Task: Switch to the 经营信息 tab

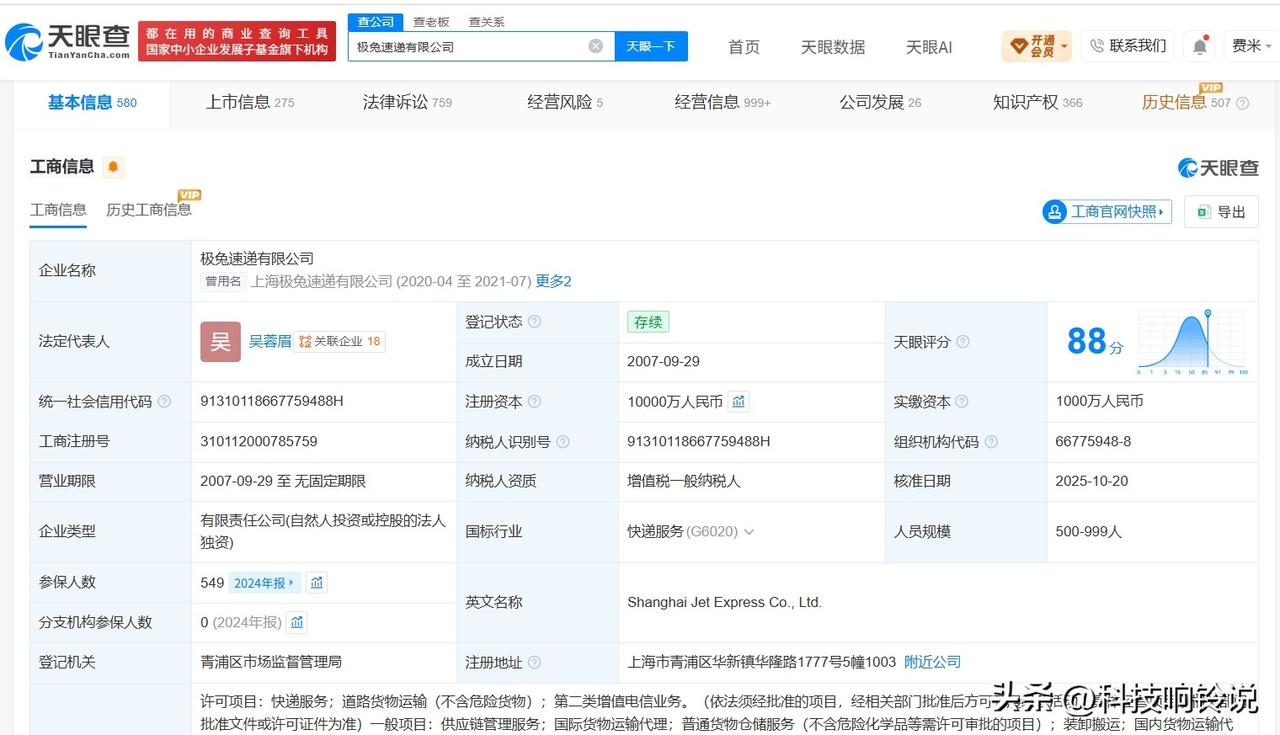Action: coord(722,102)
